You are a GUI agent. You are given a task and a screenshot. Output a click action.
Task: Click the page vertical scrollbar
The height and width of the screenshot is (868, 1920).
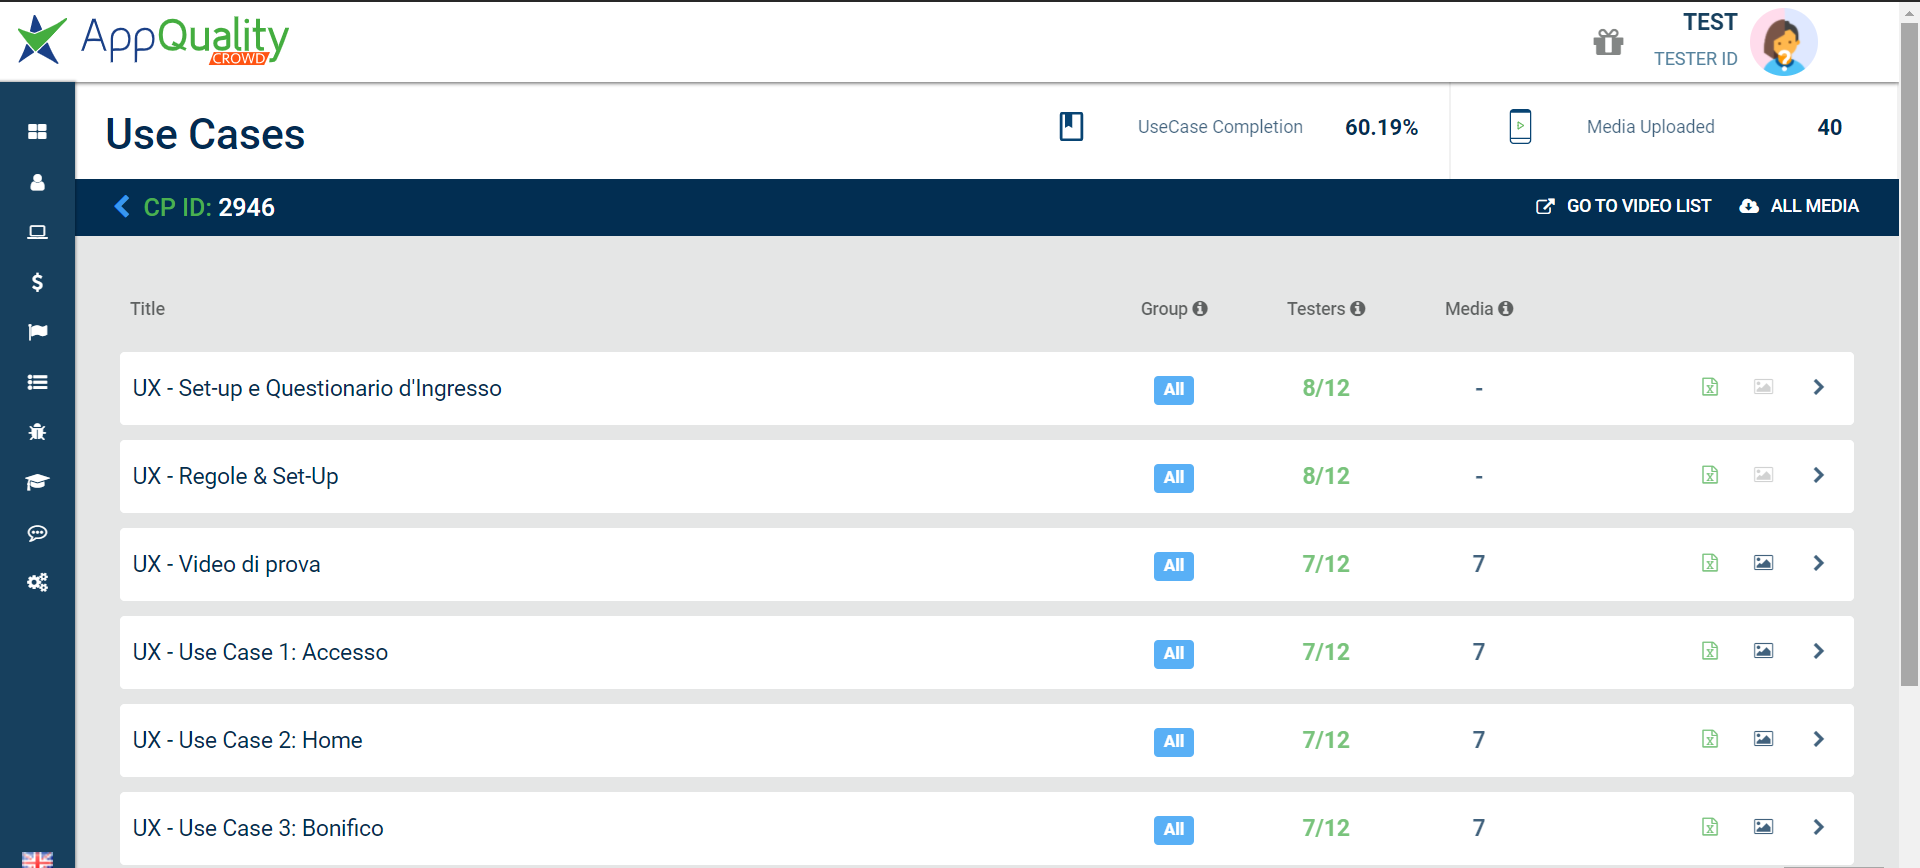click(x=1909, y=354)
